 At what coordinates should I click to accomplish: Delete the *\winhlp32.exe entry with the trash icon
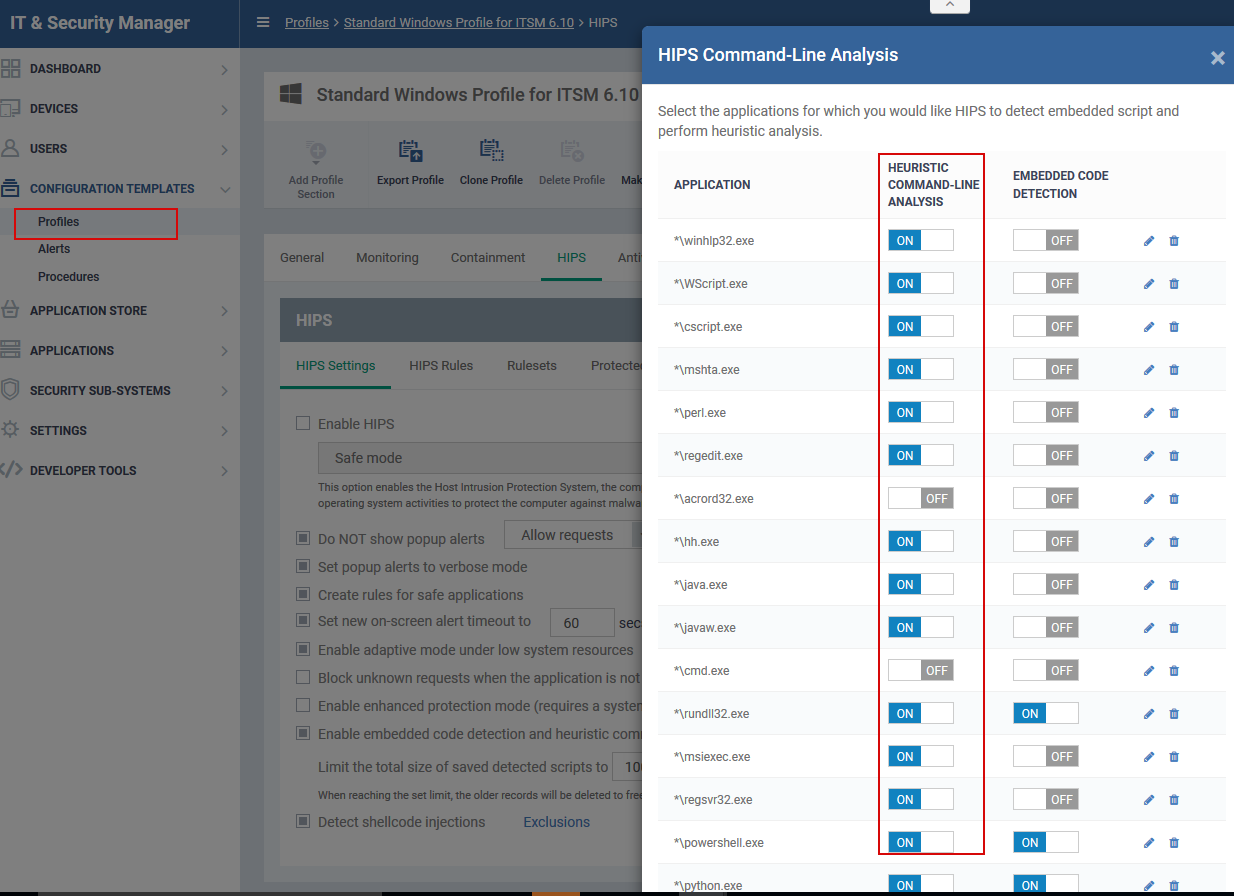(1174, 241)
